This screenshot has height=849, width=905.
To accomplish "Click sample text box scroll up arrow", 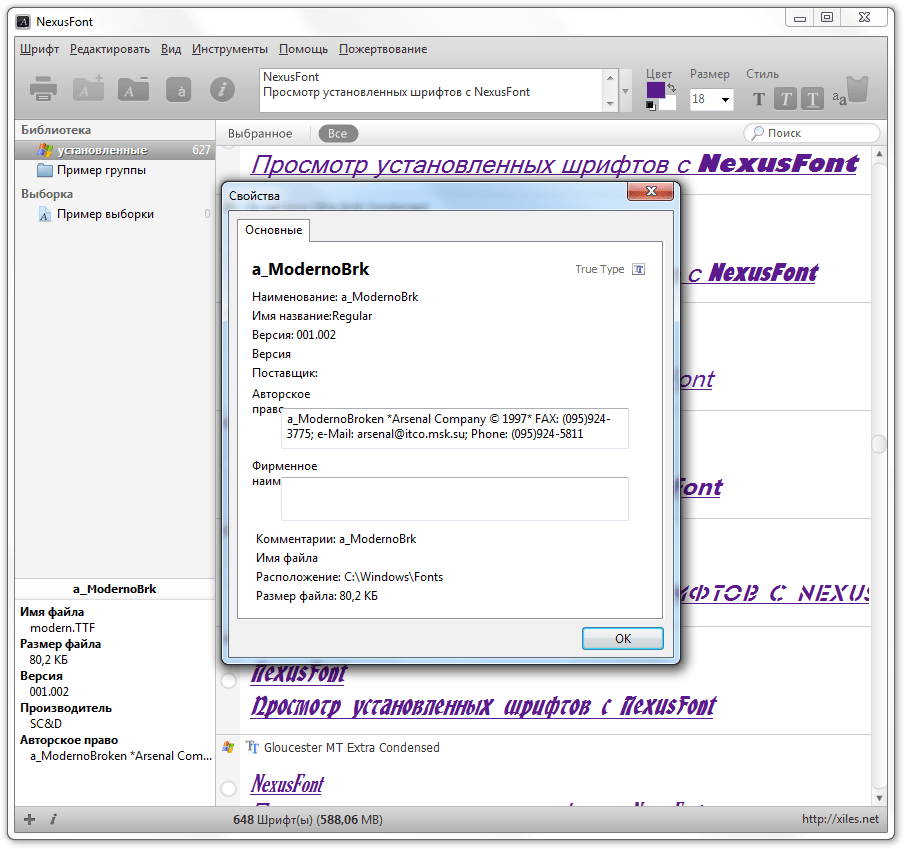I will point(610,77).
